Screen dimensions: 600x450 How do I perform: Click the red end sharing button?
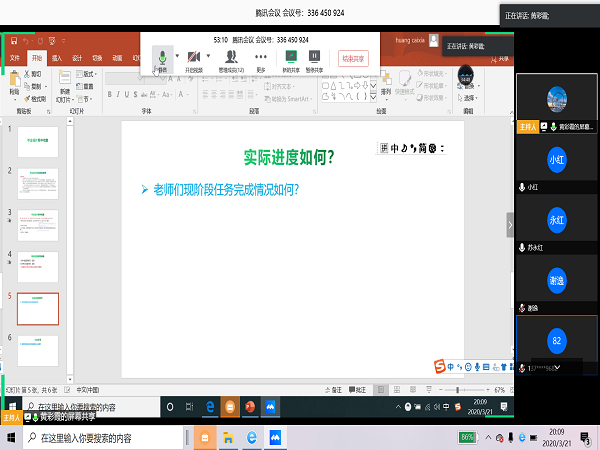click(x=353, y=58)
